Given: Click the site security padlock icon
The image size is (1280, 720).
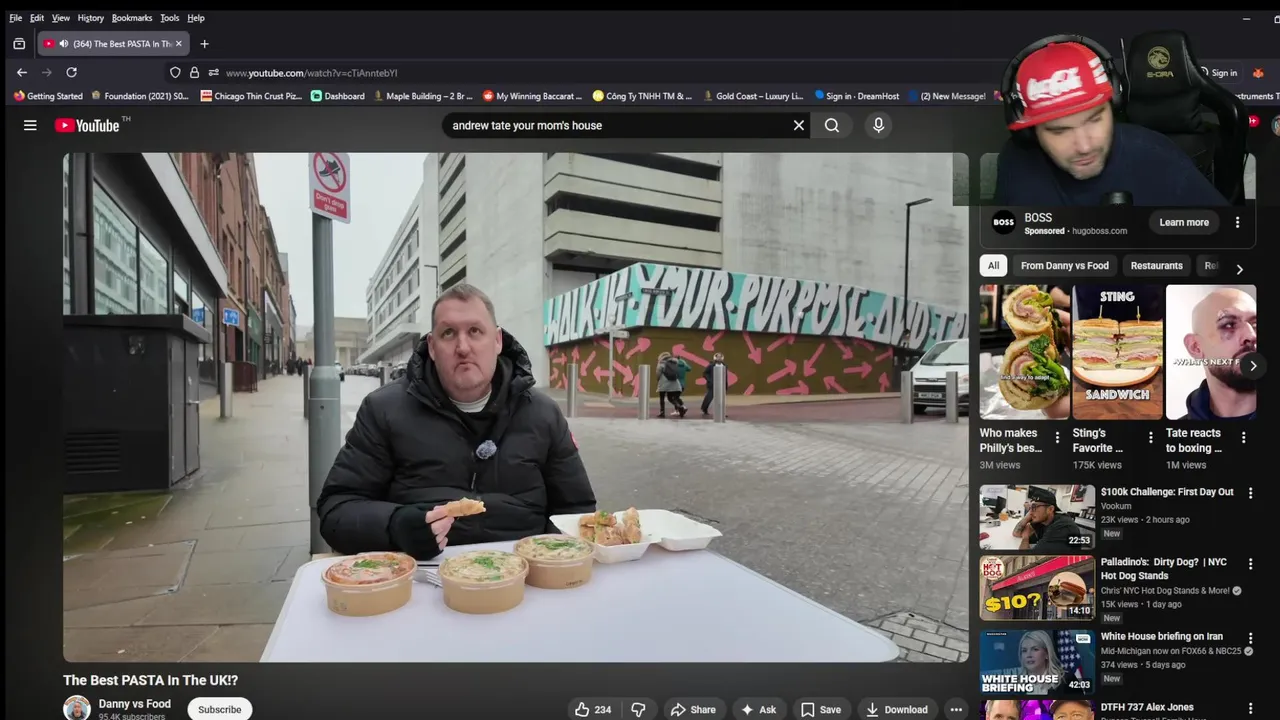Looking at the screenshot, I should coord(194,72).
